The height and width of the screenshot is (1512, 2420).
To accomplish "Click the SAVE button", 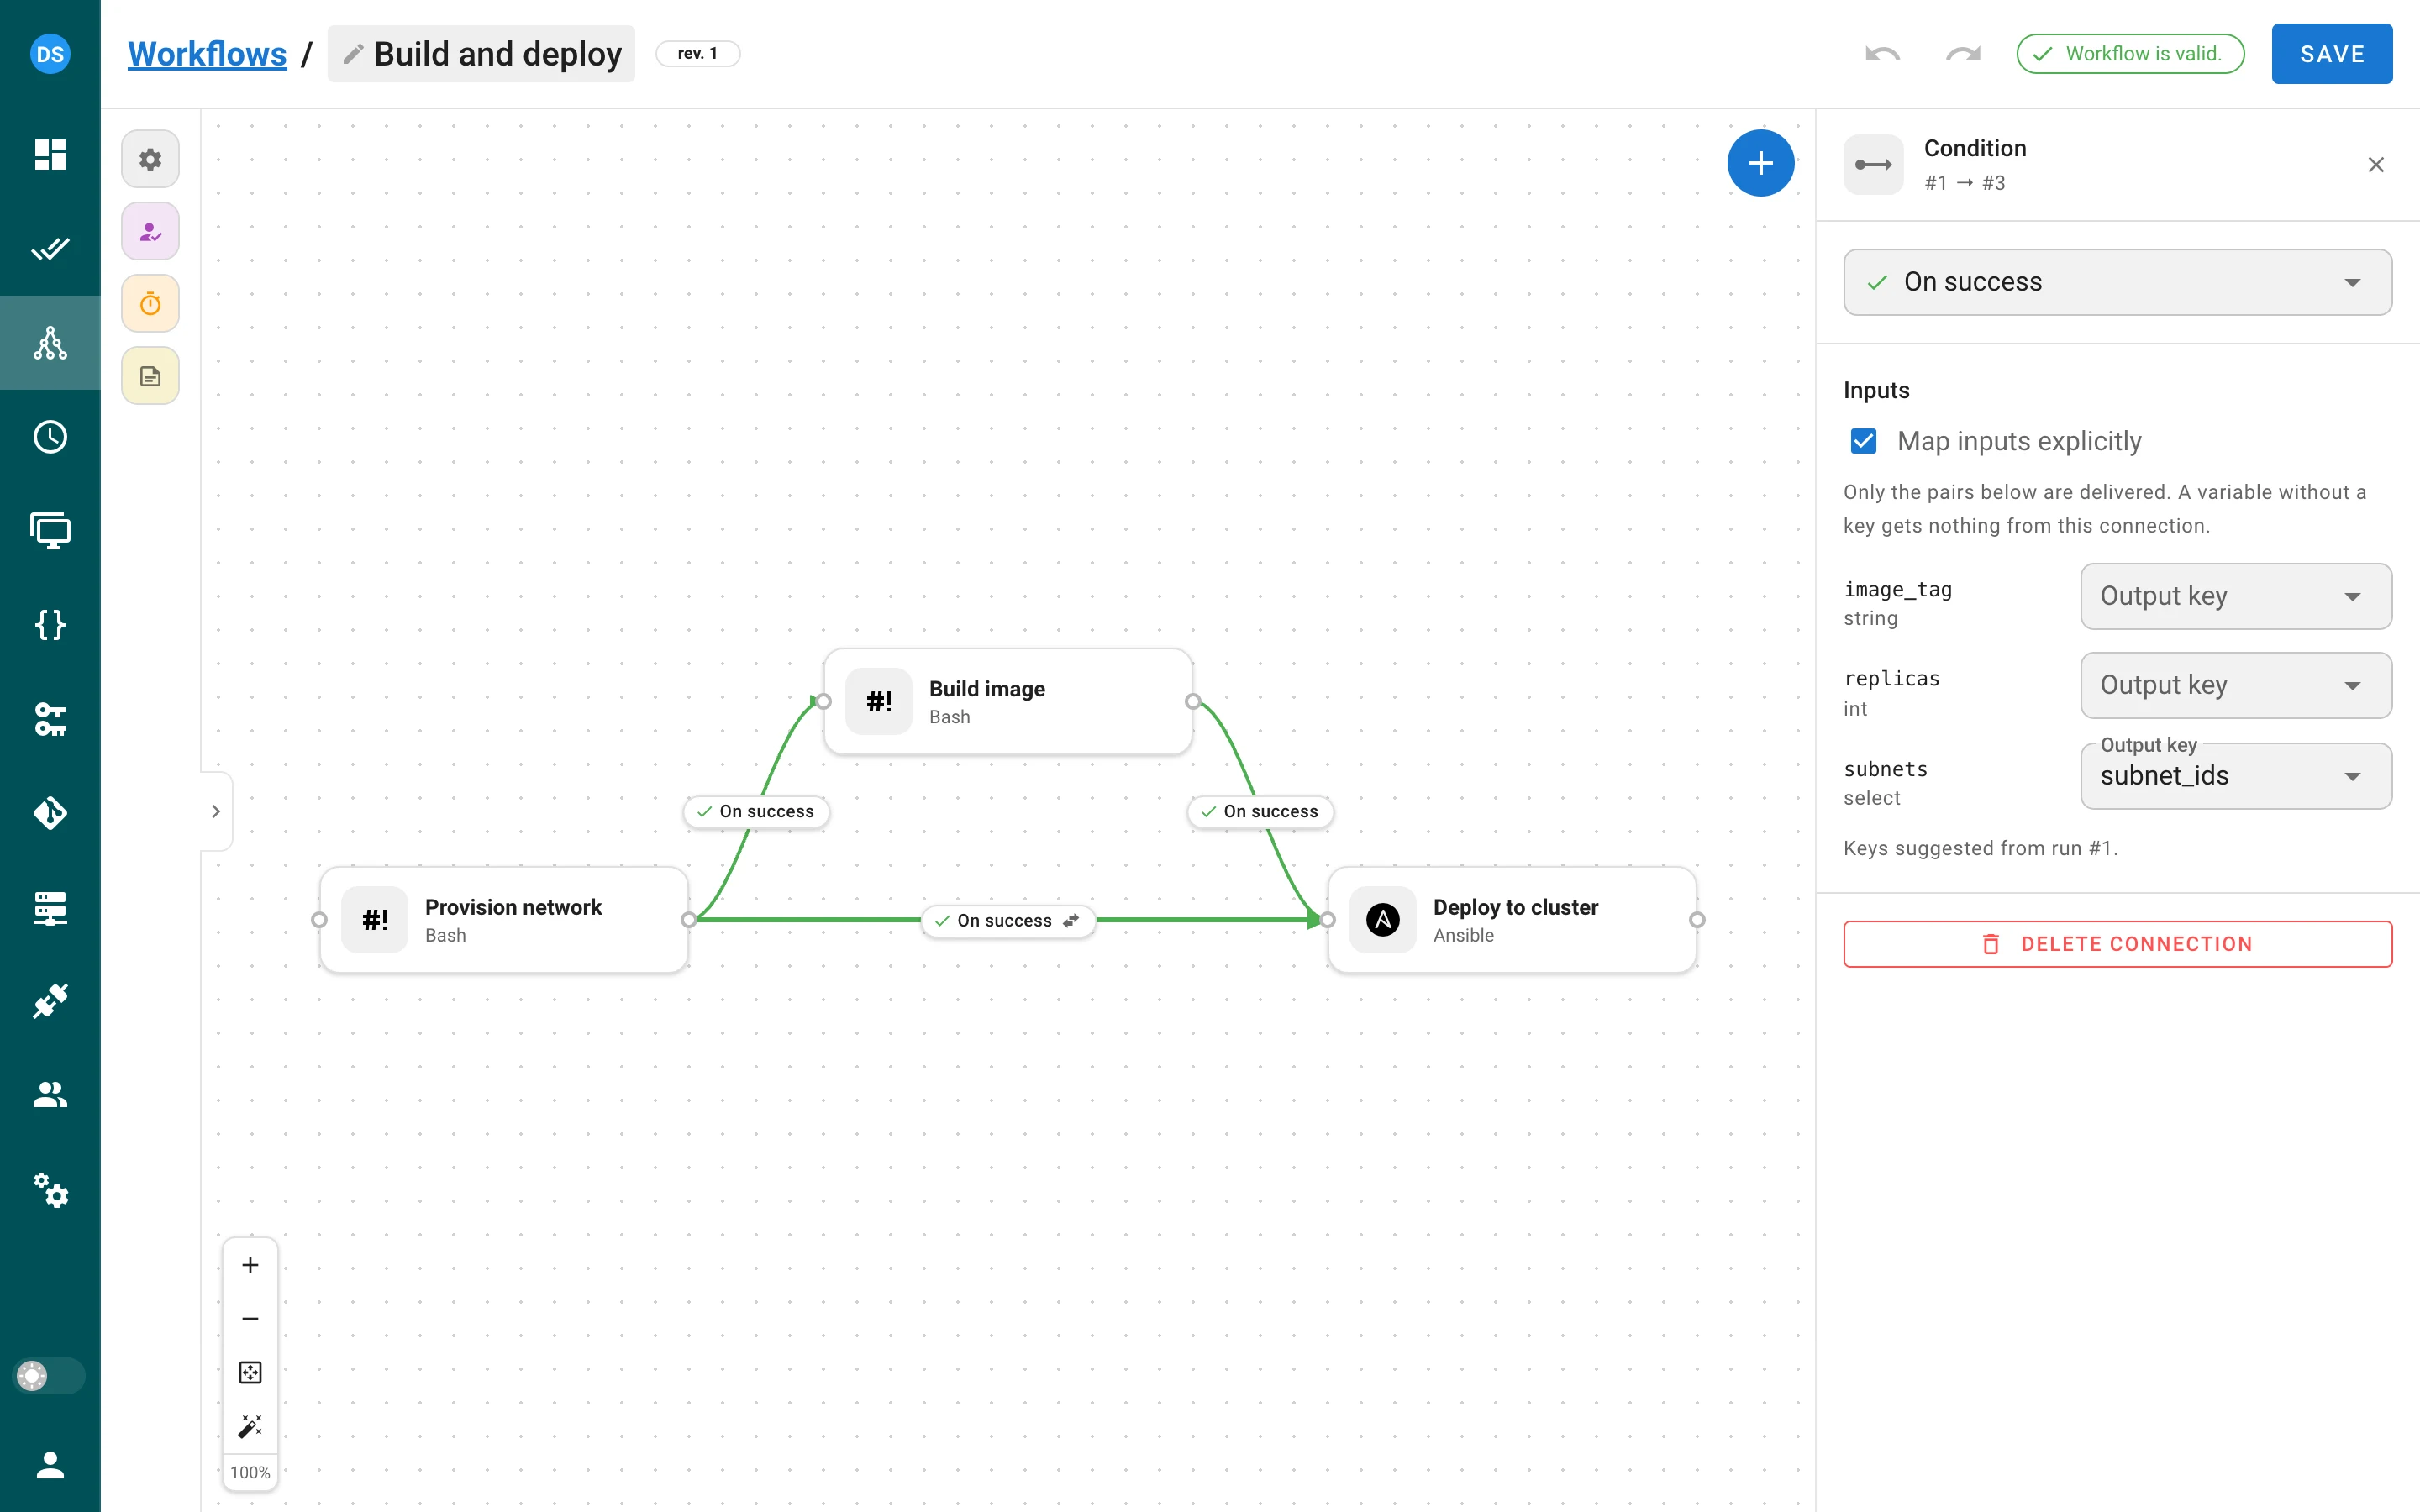I will (x=2331, y=54).
